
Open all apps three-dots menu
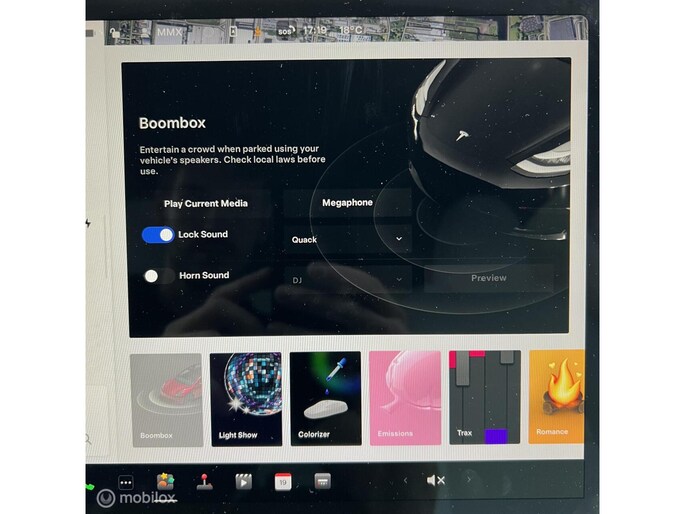(126, 481)
